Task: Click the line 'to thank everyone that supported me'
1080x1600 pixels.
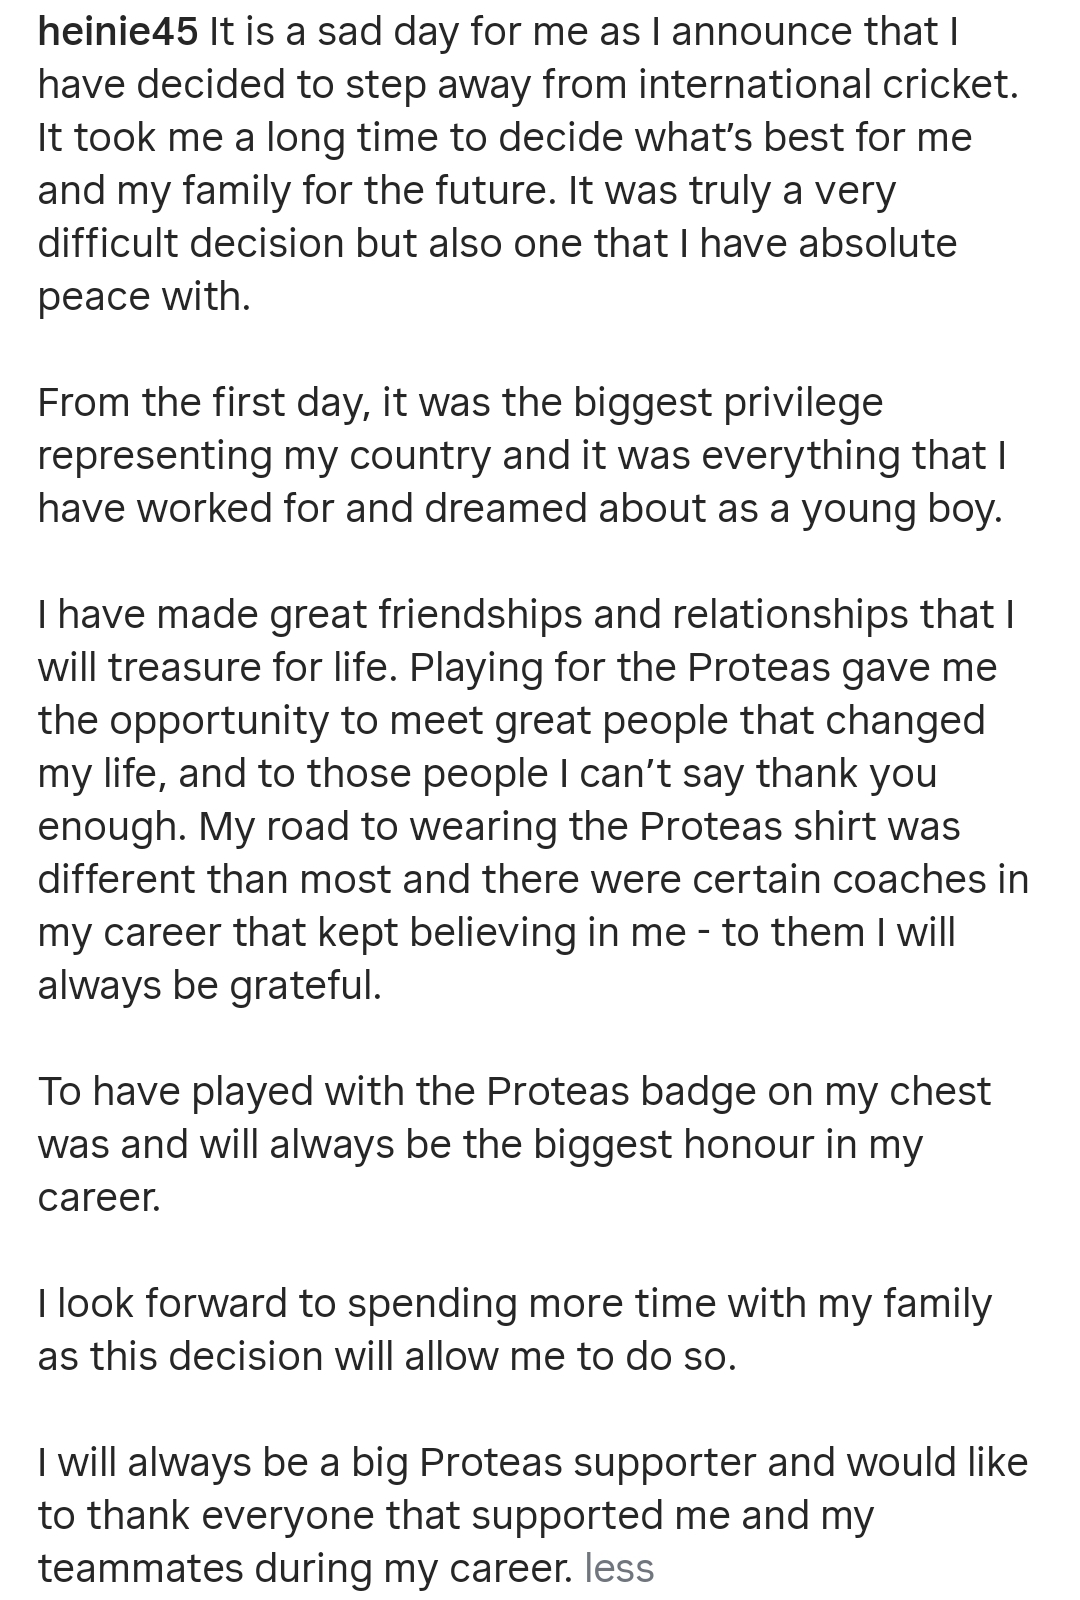Action: click(456, 1516)
